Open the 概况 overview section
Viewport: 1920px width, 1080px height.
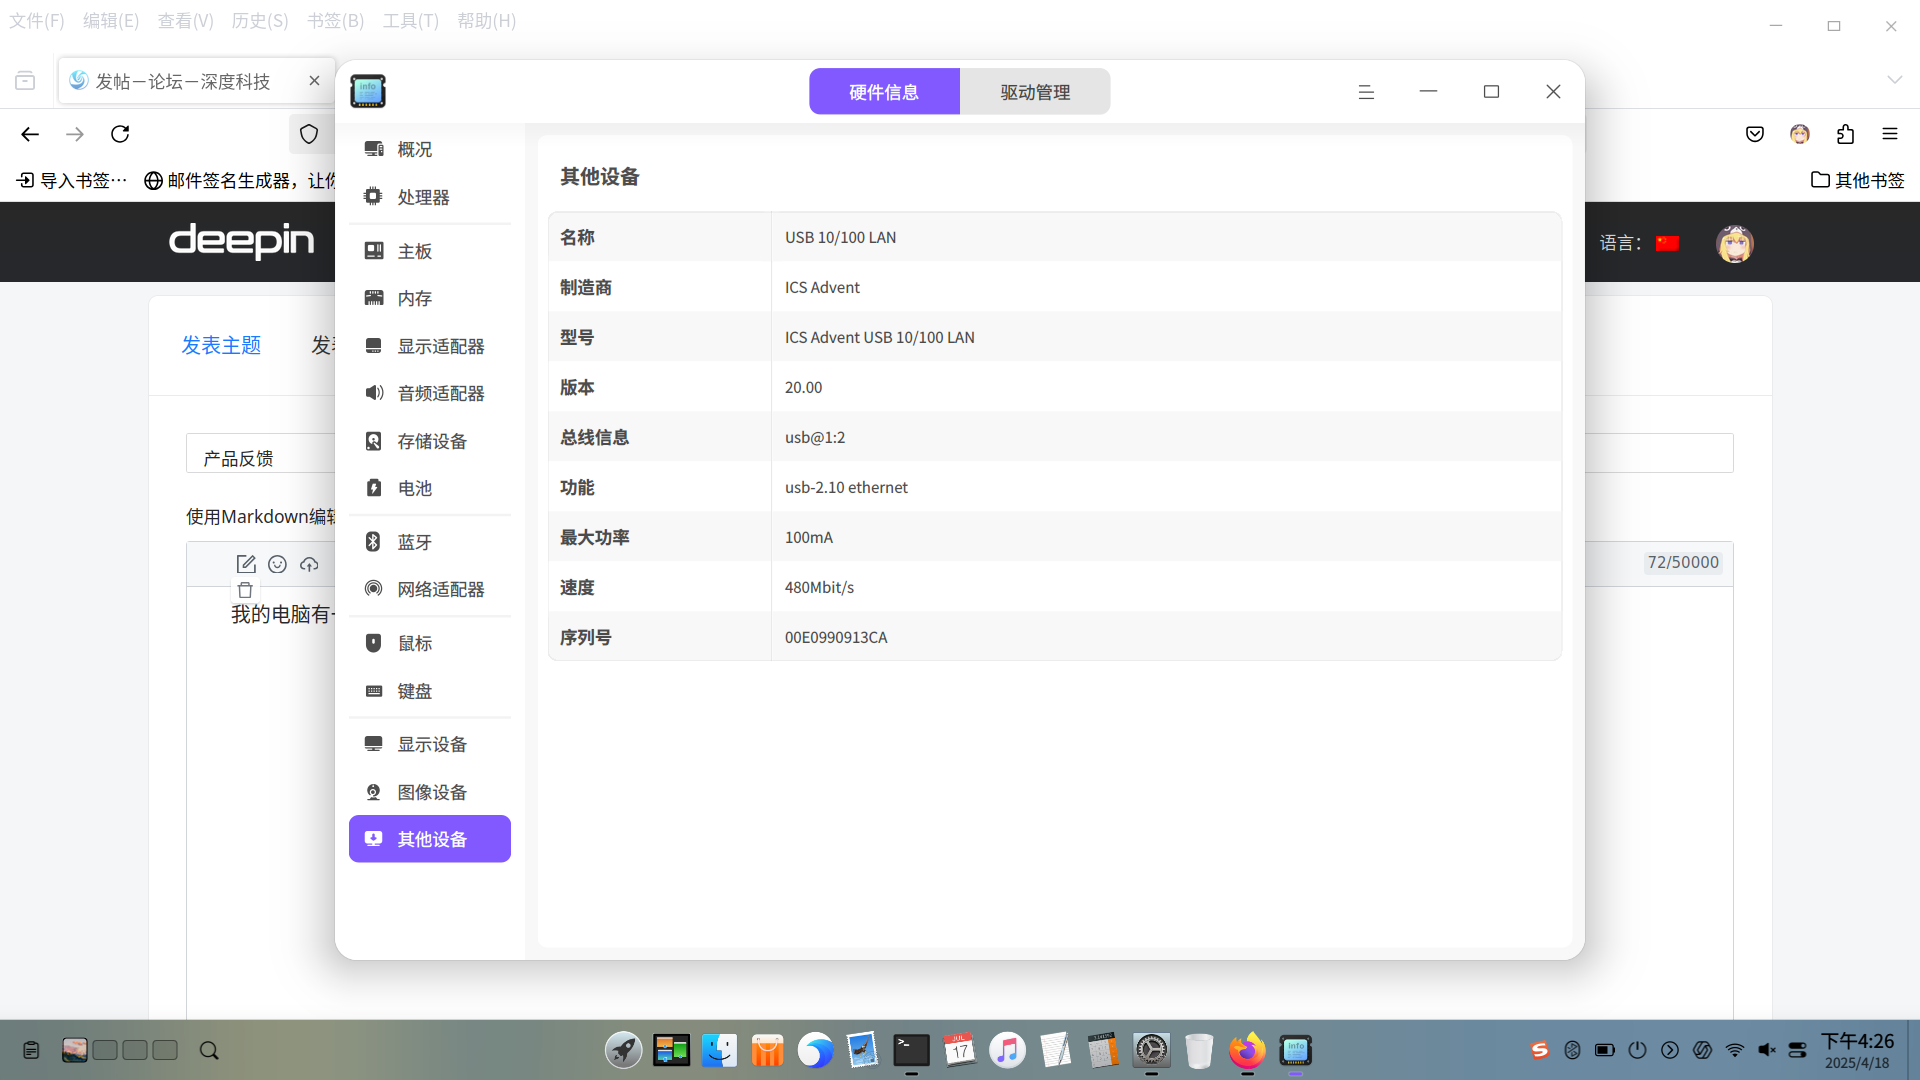430,149
